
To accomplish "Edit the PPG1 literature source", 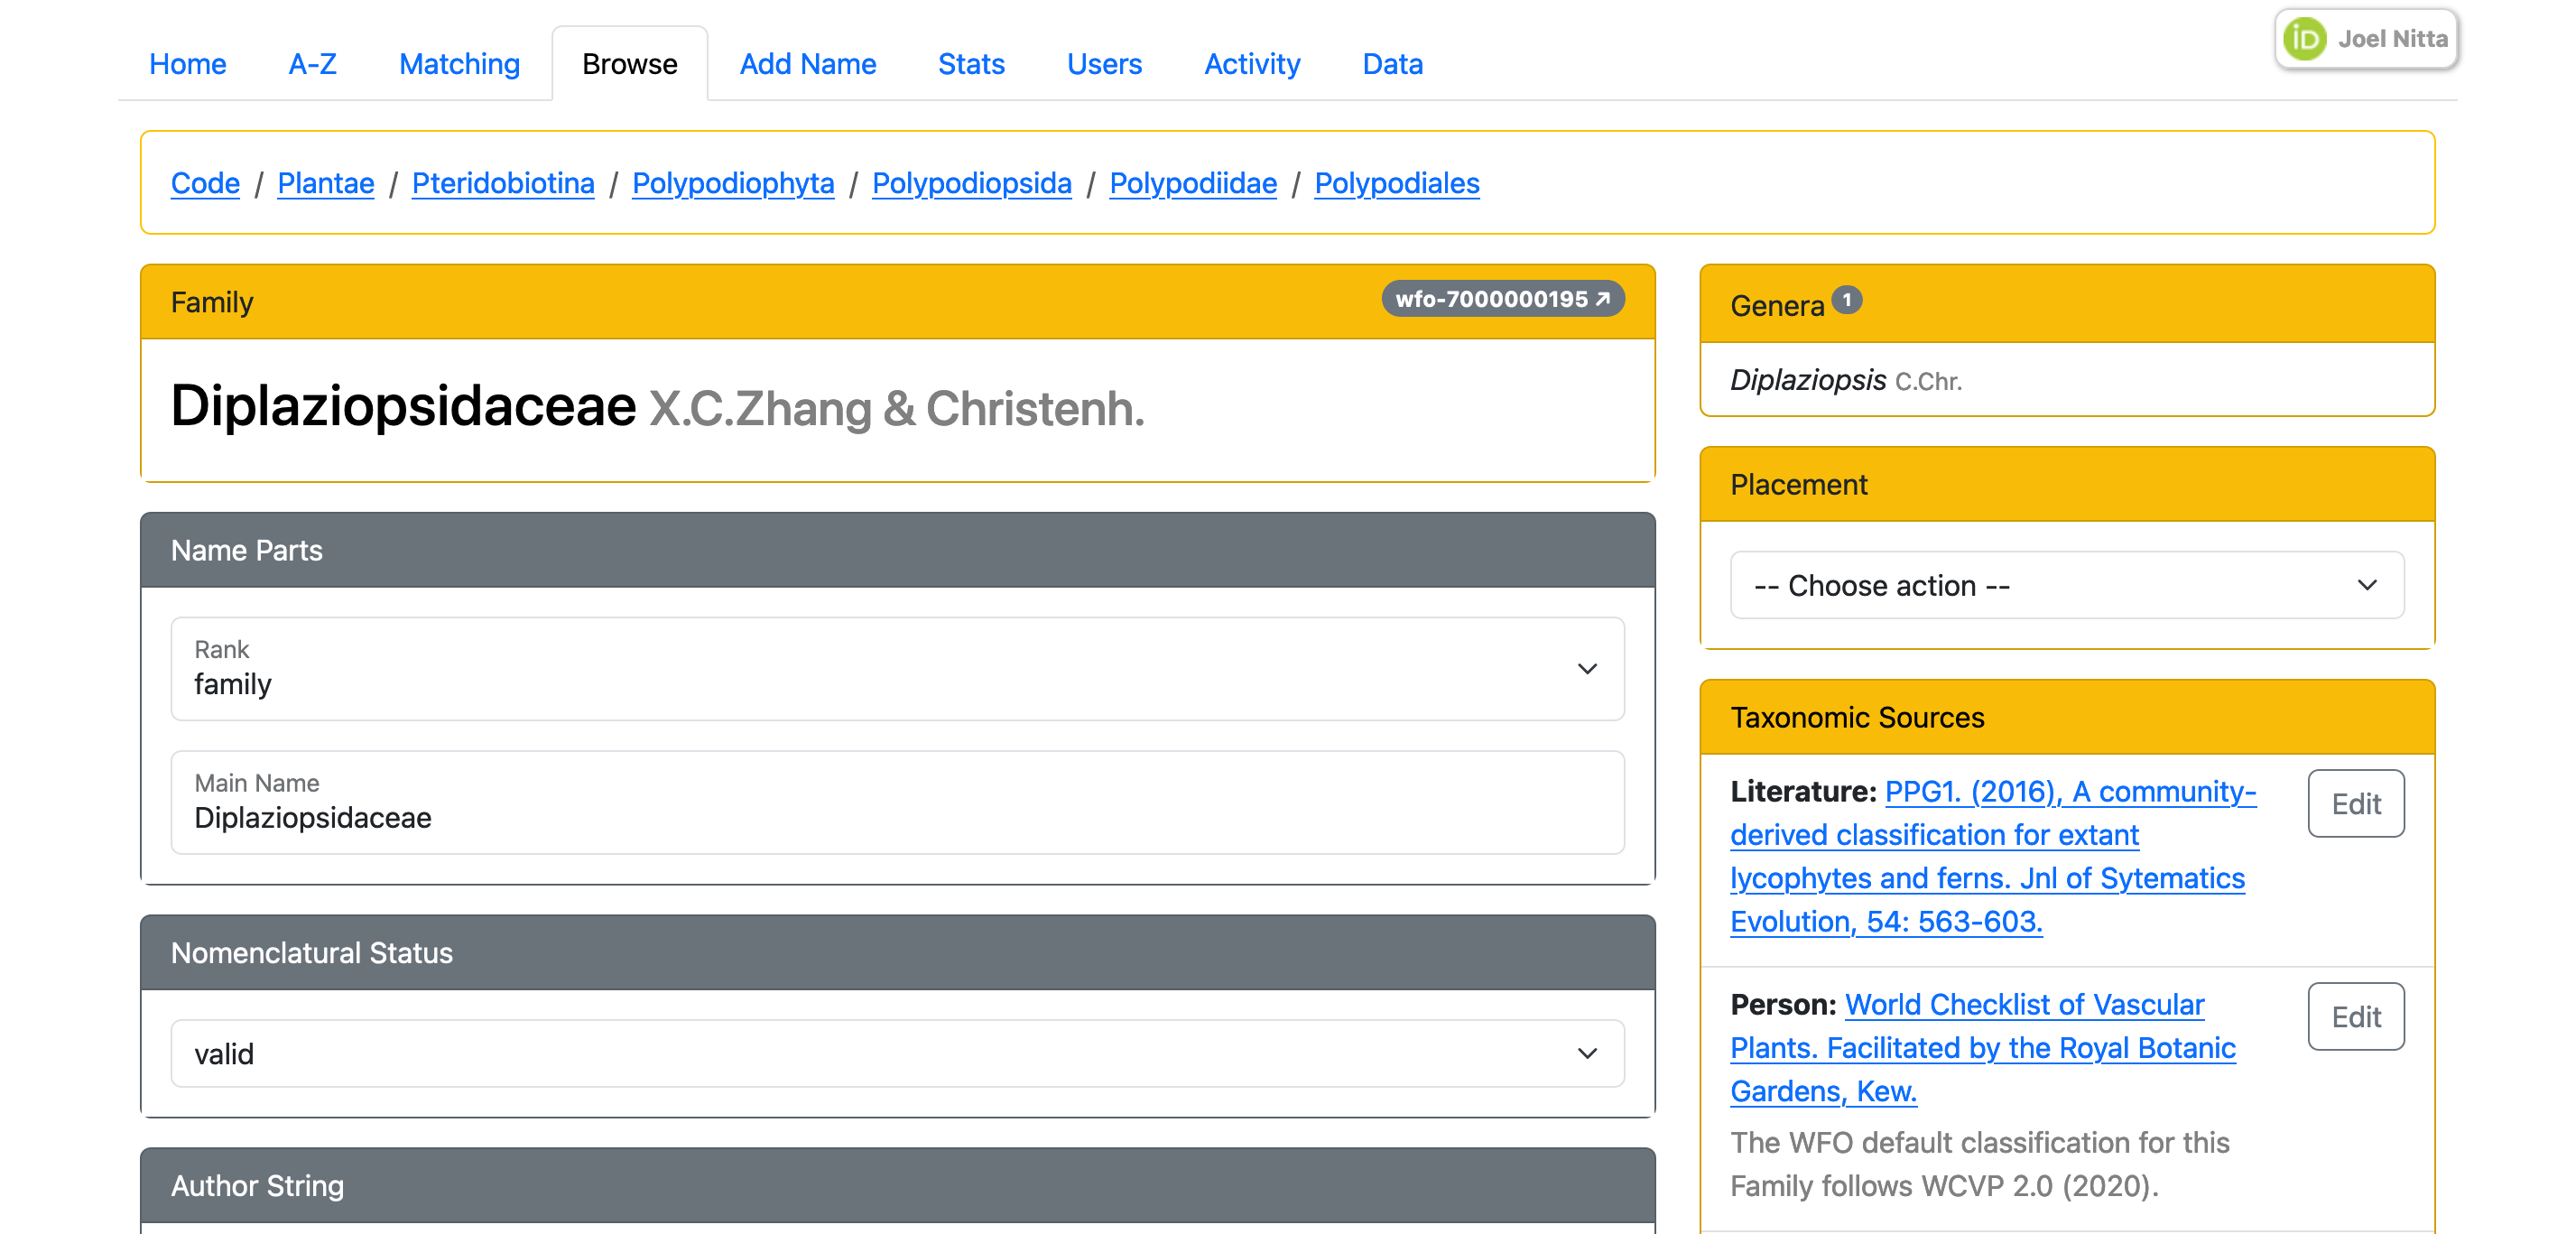I will tap(2355, 804).
